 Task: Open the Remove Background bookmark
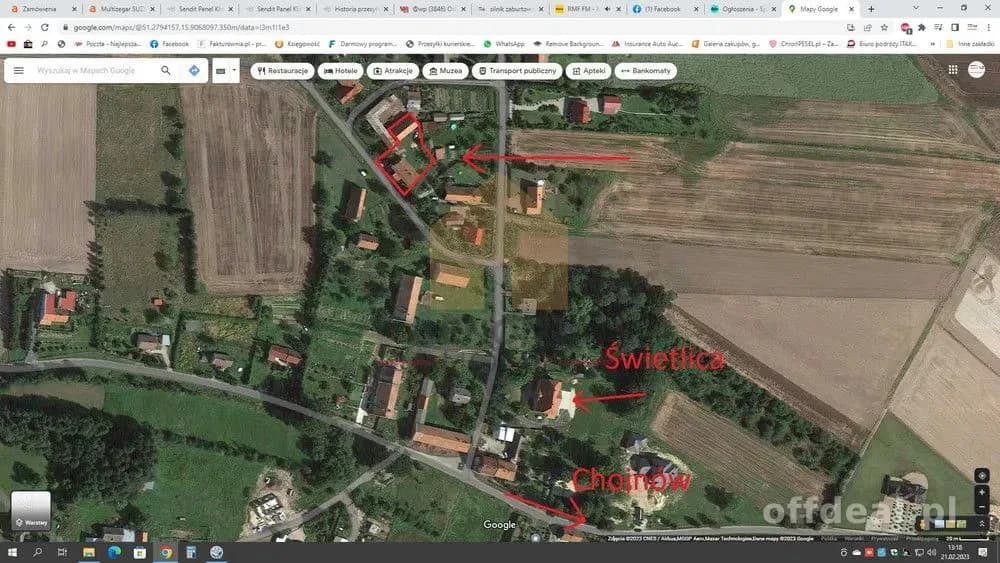pos(568,44)
